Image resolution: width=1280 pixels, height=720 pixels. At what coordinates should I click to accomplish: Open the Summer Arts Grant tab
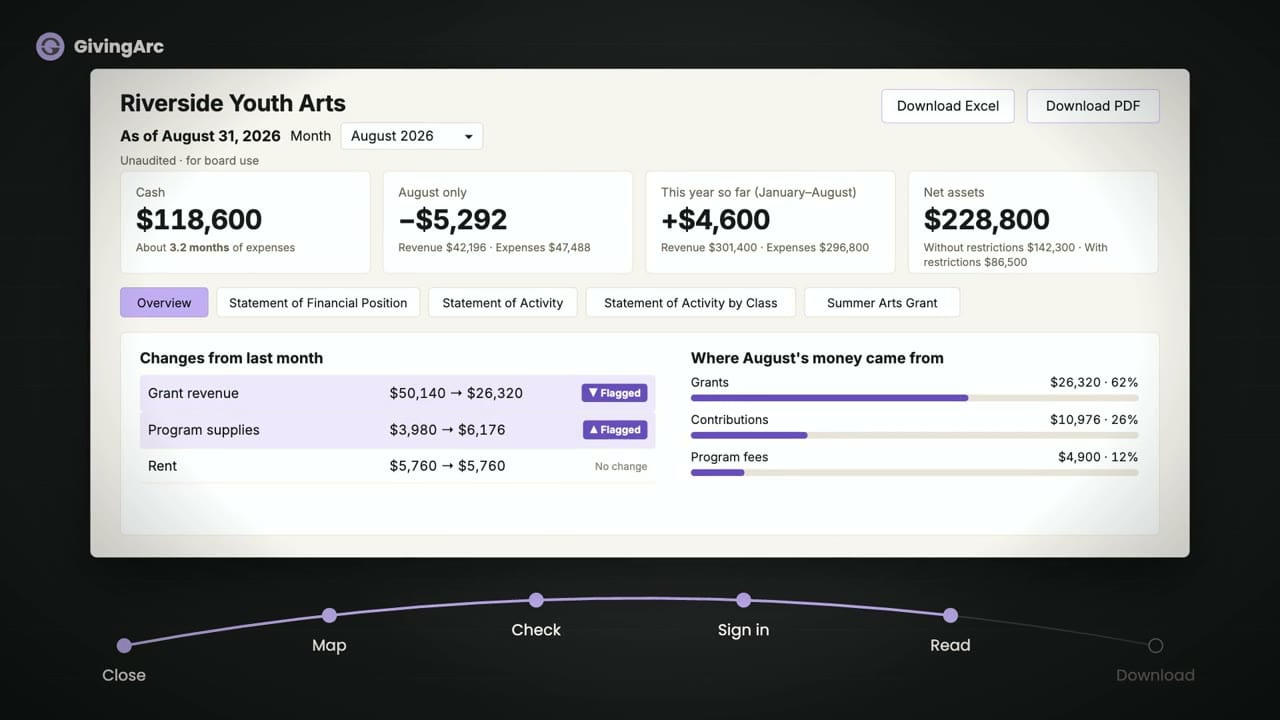pyautogui.click(x=882, y=303)
